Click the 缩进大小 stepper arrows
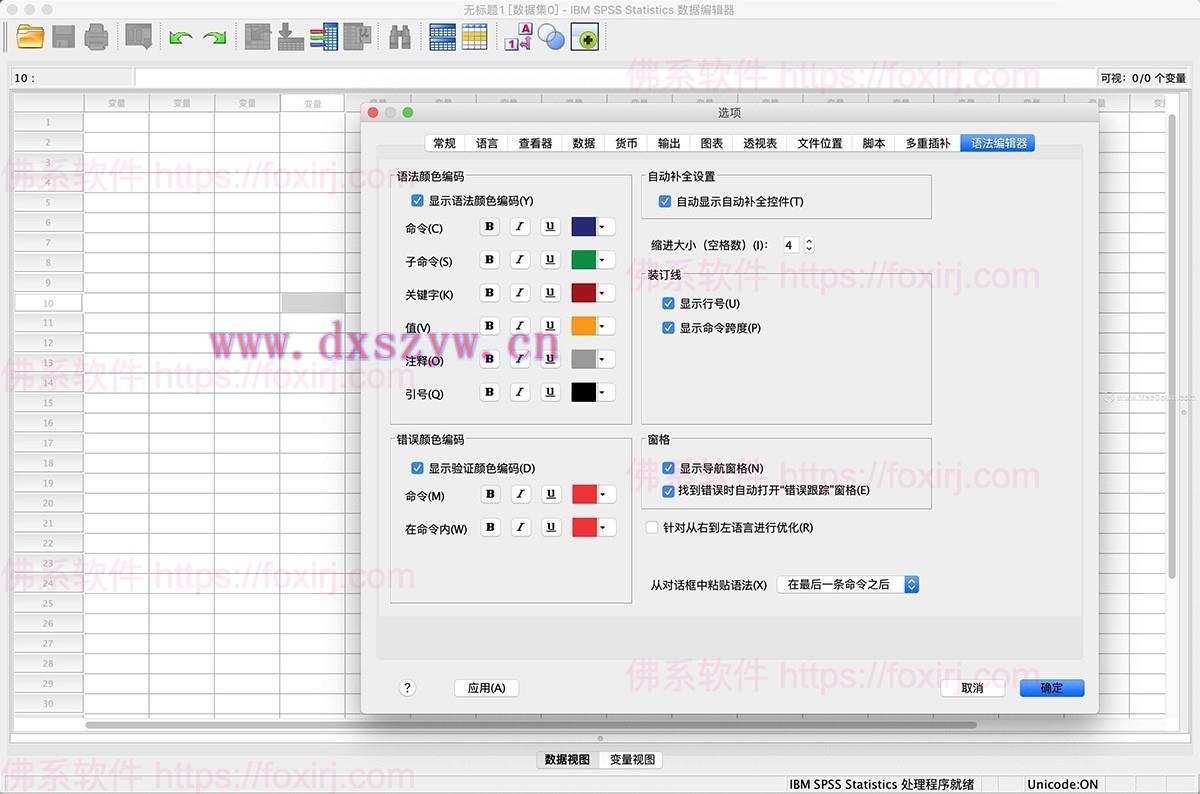The width and height of the screenshot is (1200, 794). pyautogui.click(x=809, y=245)
